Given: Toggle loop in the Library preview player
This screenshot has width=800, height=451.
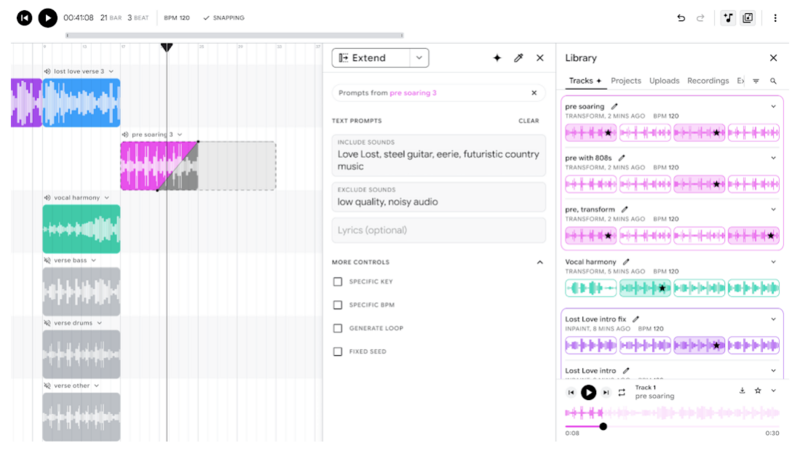Looking at the screenshot, I should click(x=621, y=393).
